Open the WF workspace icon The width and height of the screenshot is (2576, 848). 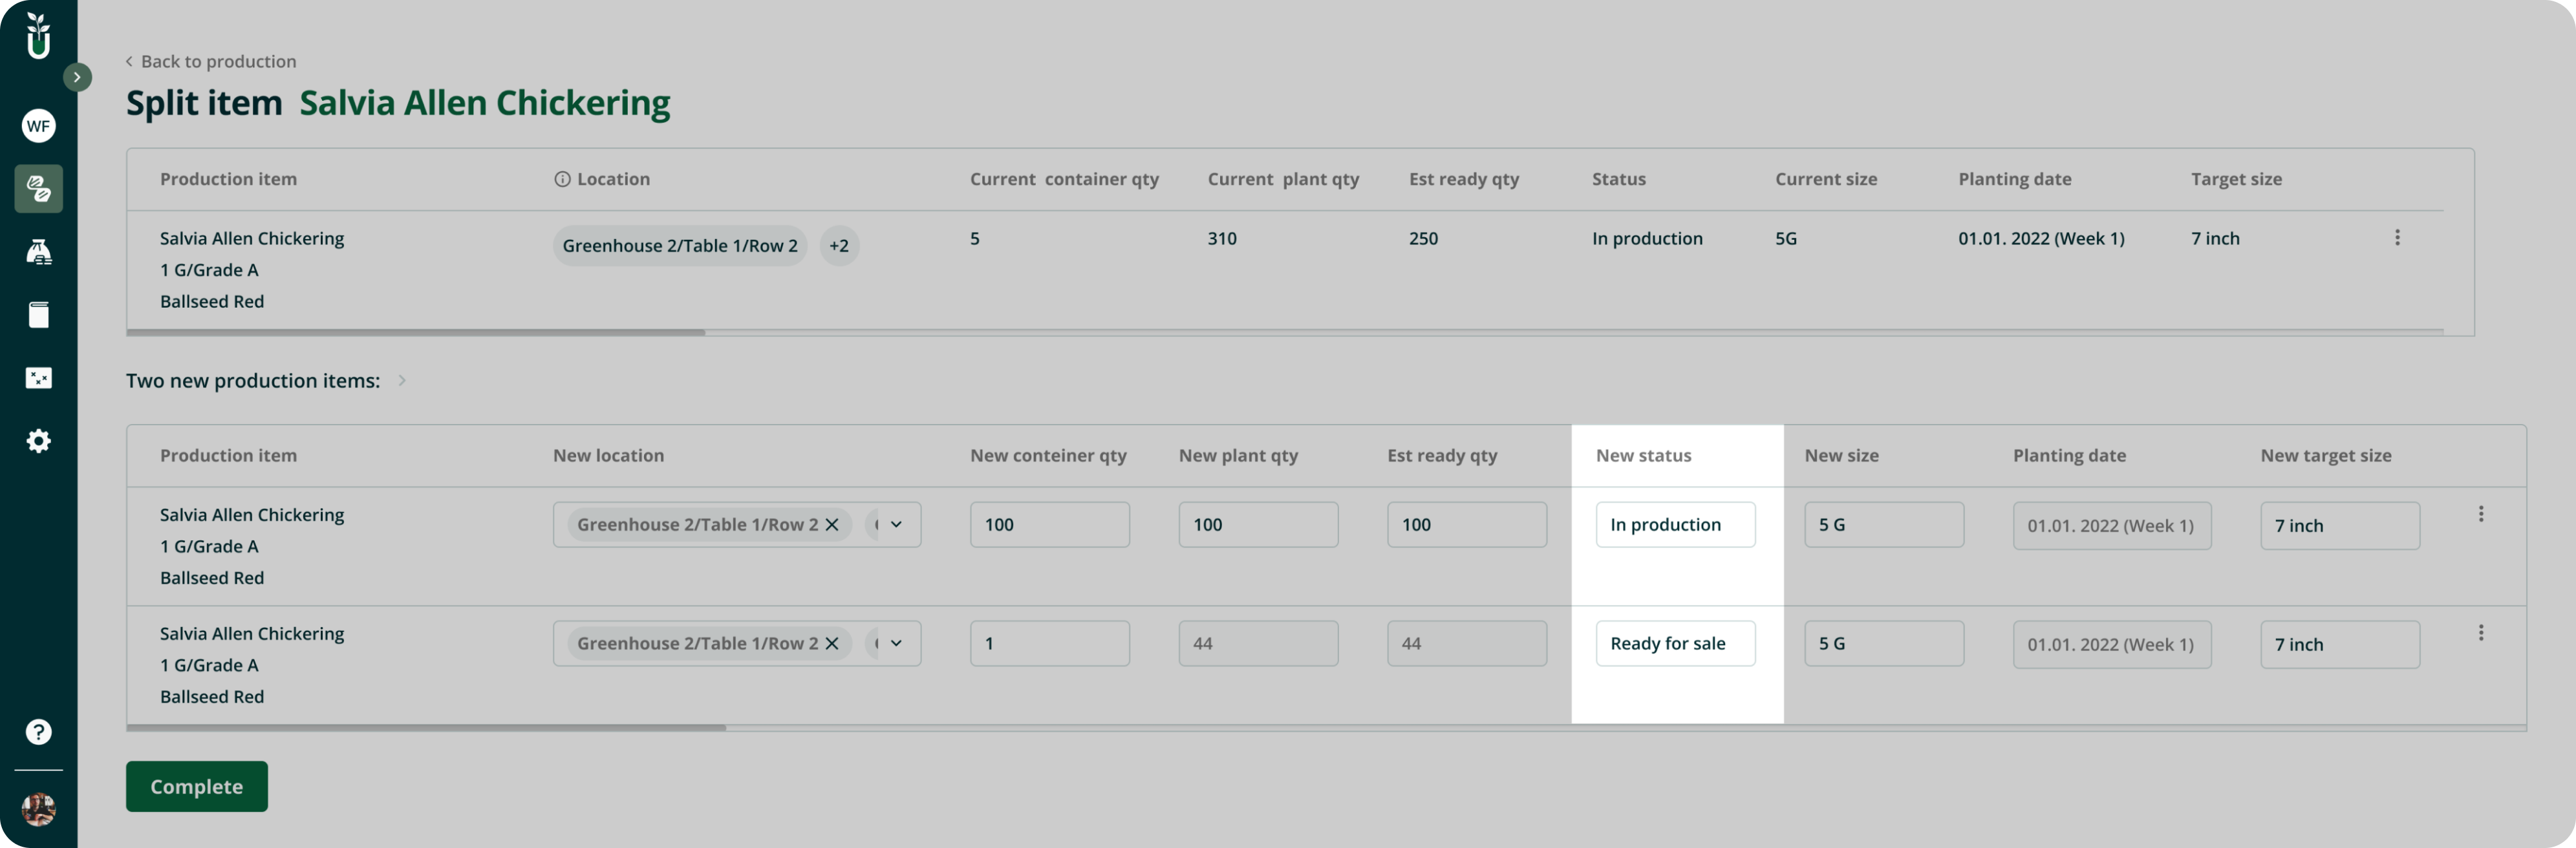(38, 126)
